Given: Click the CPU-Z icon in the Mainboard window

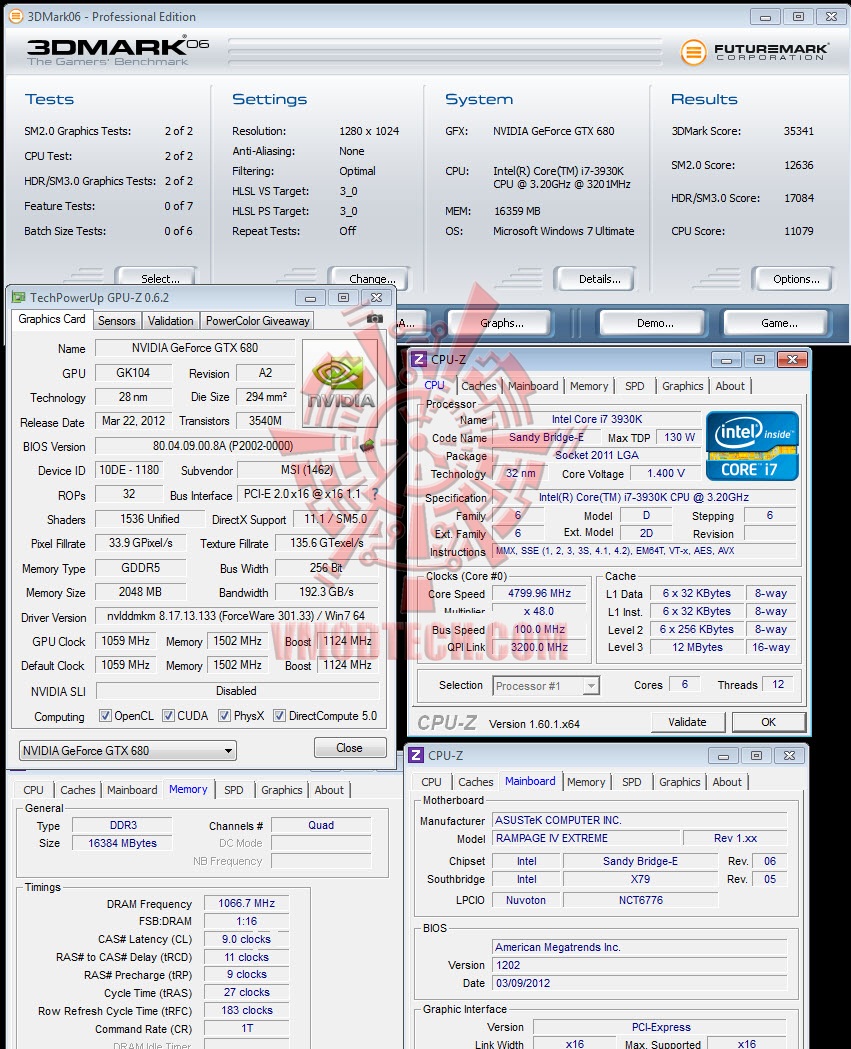Looking at the screenshot, I should point(416,755).
